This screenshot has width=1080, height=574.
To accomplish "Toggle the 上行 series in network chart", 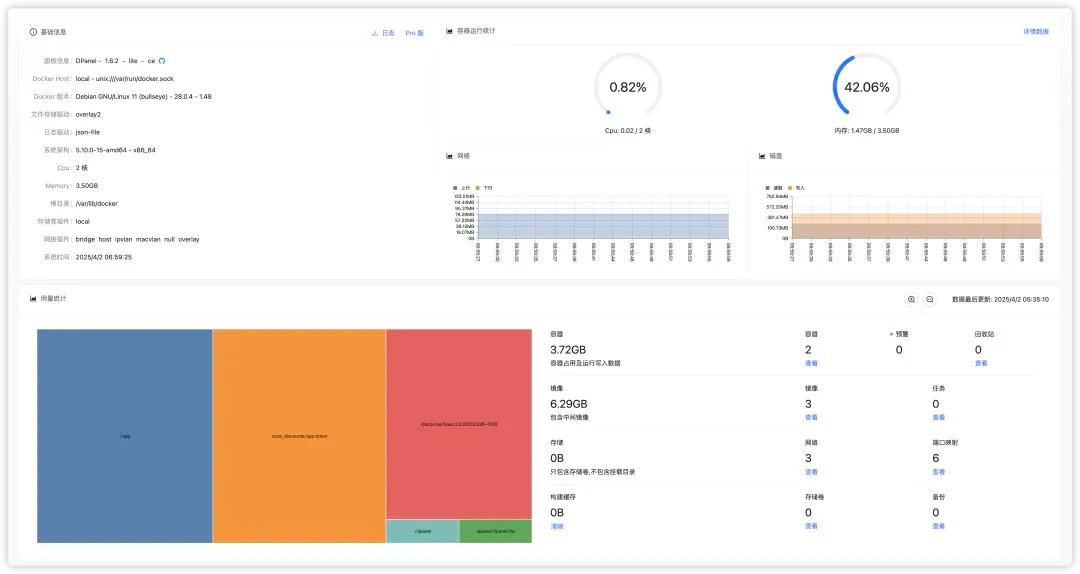I will click(461, 187).
